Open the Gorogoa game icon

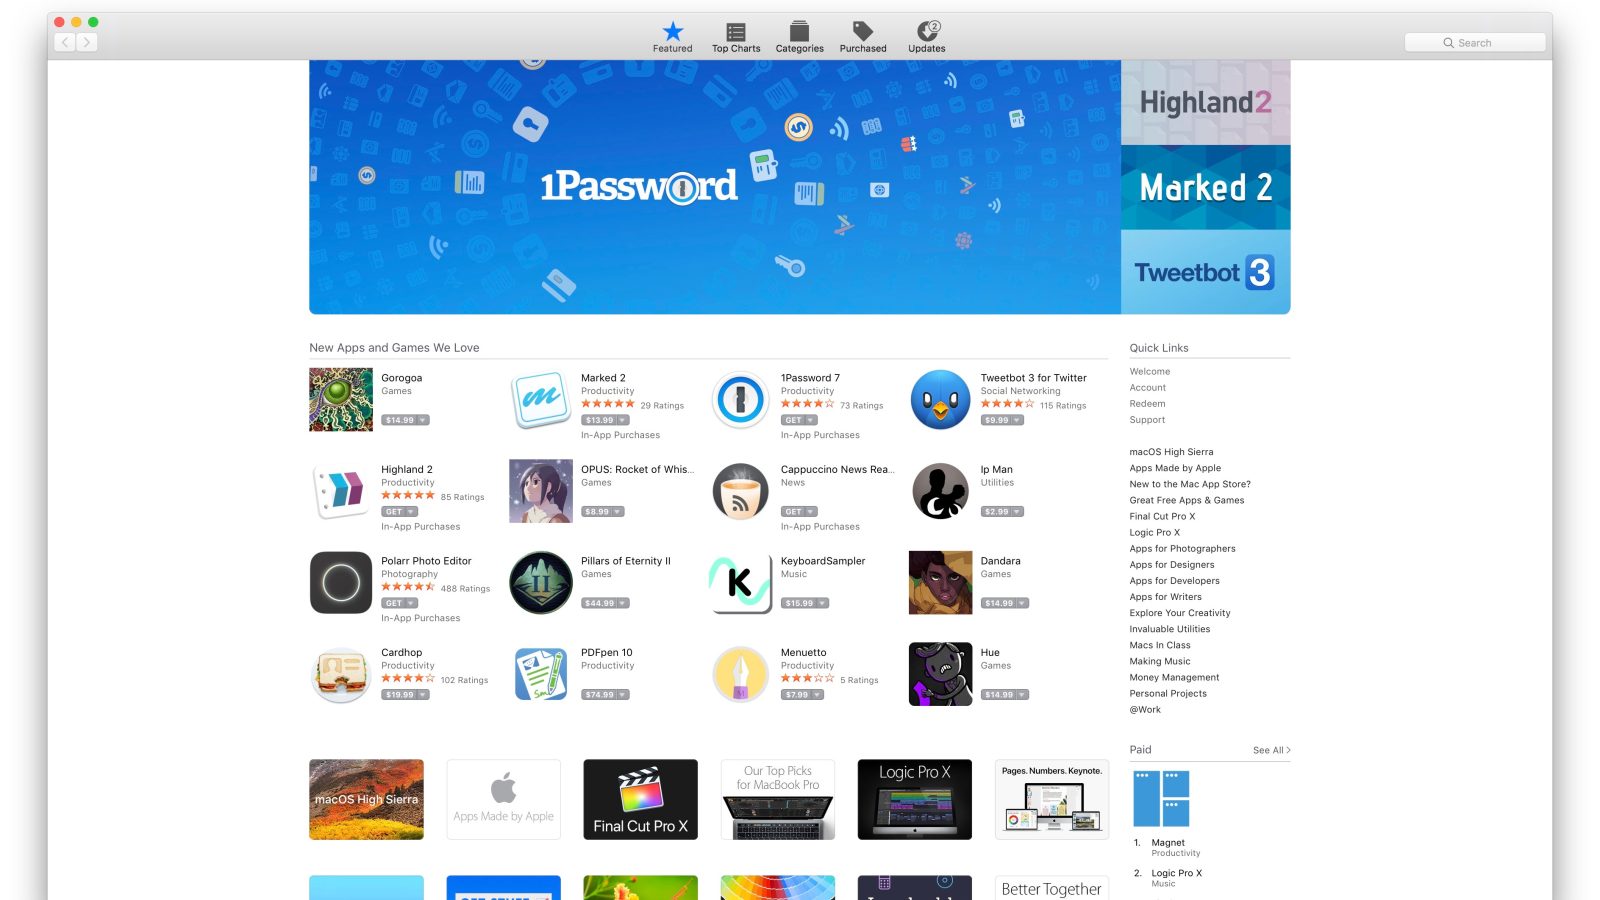pos(341,400)
